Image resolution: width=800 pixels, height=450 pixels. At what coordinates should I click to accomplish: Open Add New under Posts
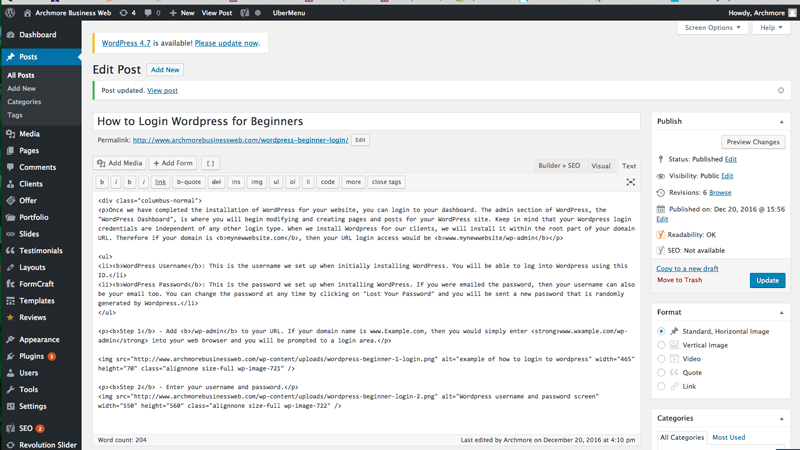(x=21, y=88)
